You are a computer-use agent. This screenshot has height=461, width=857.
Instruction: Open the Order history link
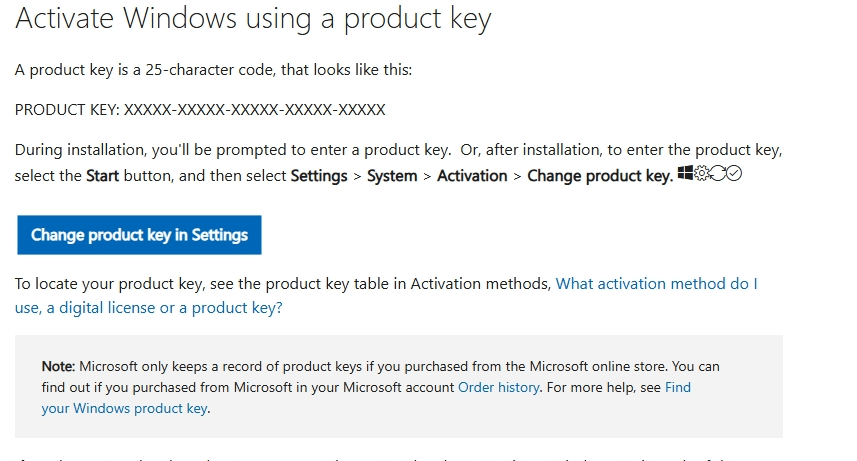(x=498, y=387)
